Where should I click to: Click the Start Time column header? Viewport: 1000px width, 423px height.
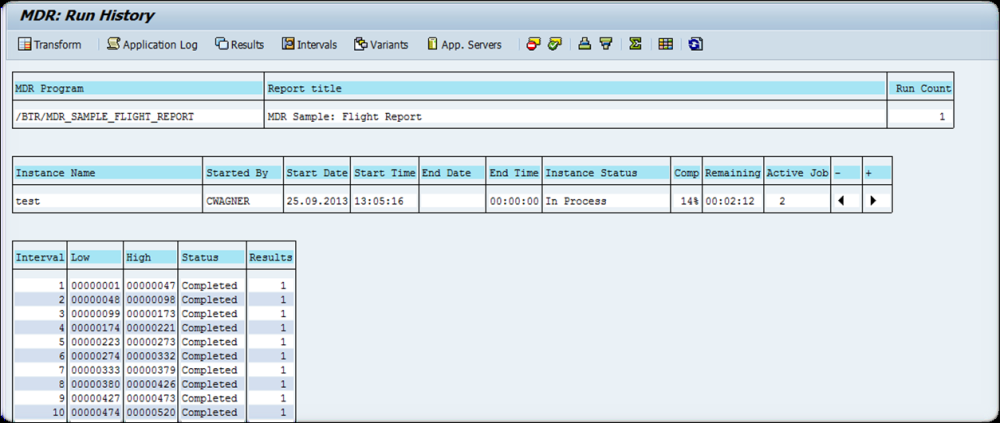click(x=385, y=173)
